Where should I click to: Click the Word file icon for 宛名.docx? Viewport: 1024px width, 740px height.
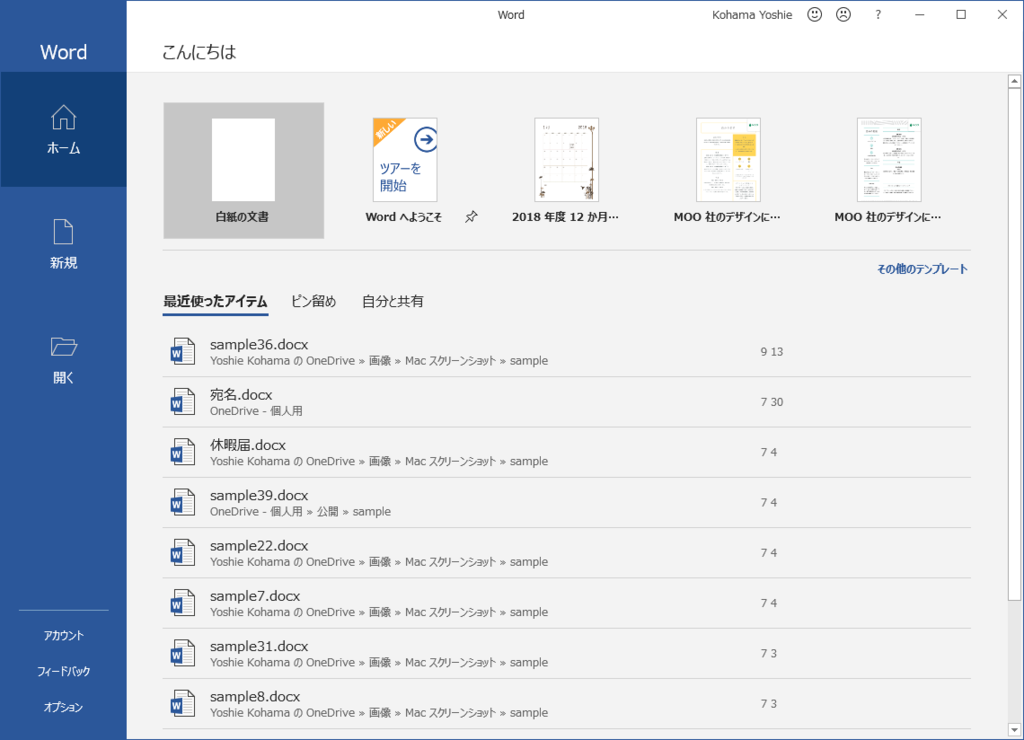click(x=183, y=402)
